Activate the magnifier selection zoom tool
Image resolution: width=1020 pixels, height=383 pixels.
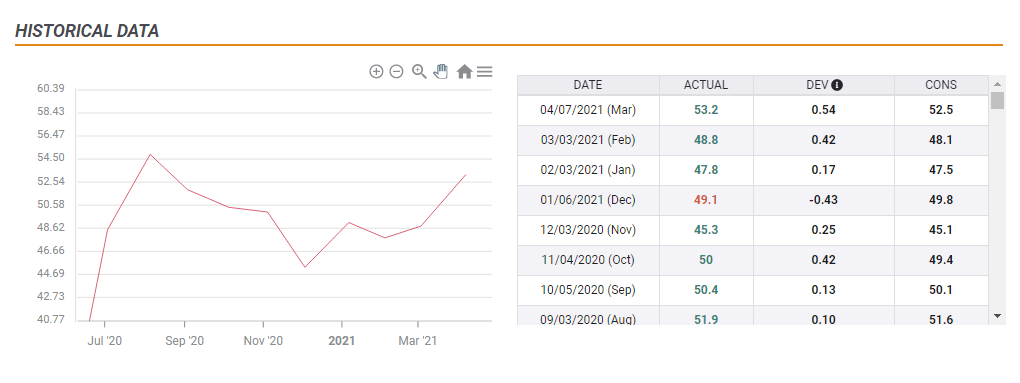coord(420,72)
